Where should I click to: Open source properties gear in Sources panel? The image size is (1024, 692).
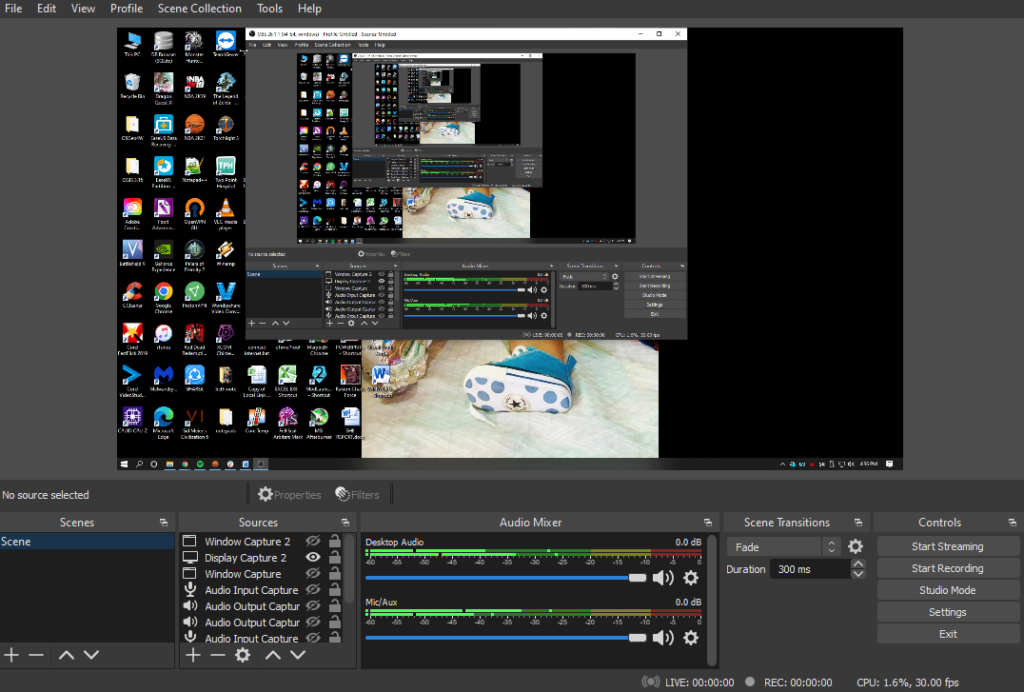[242, 655]
